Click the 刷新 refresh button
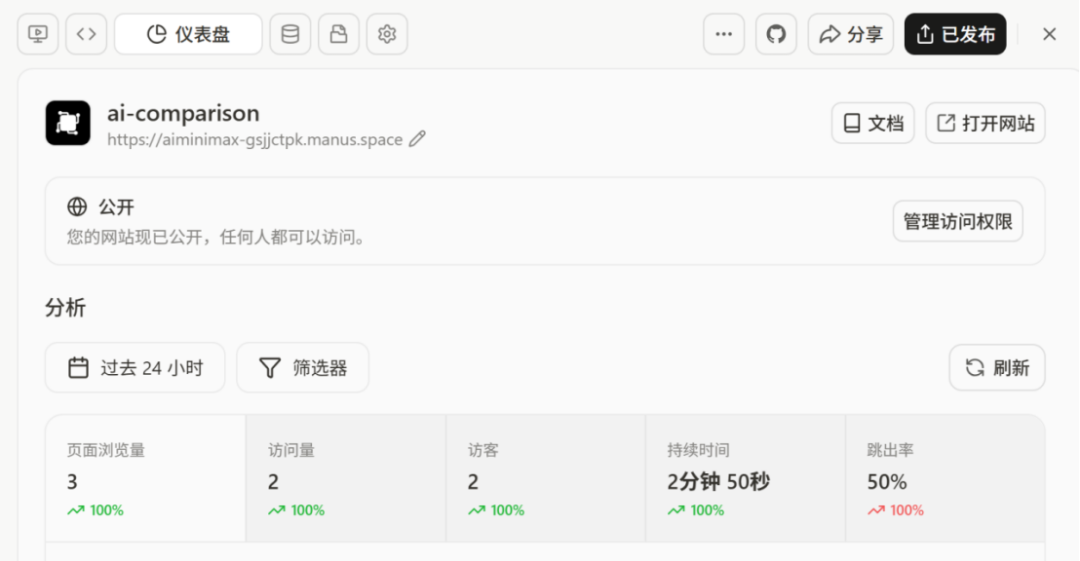The image size is (1080, 561). point(997,368)
